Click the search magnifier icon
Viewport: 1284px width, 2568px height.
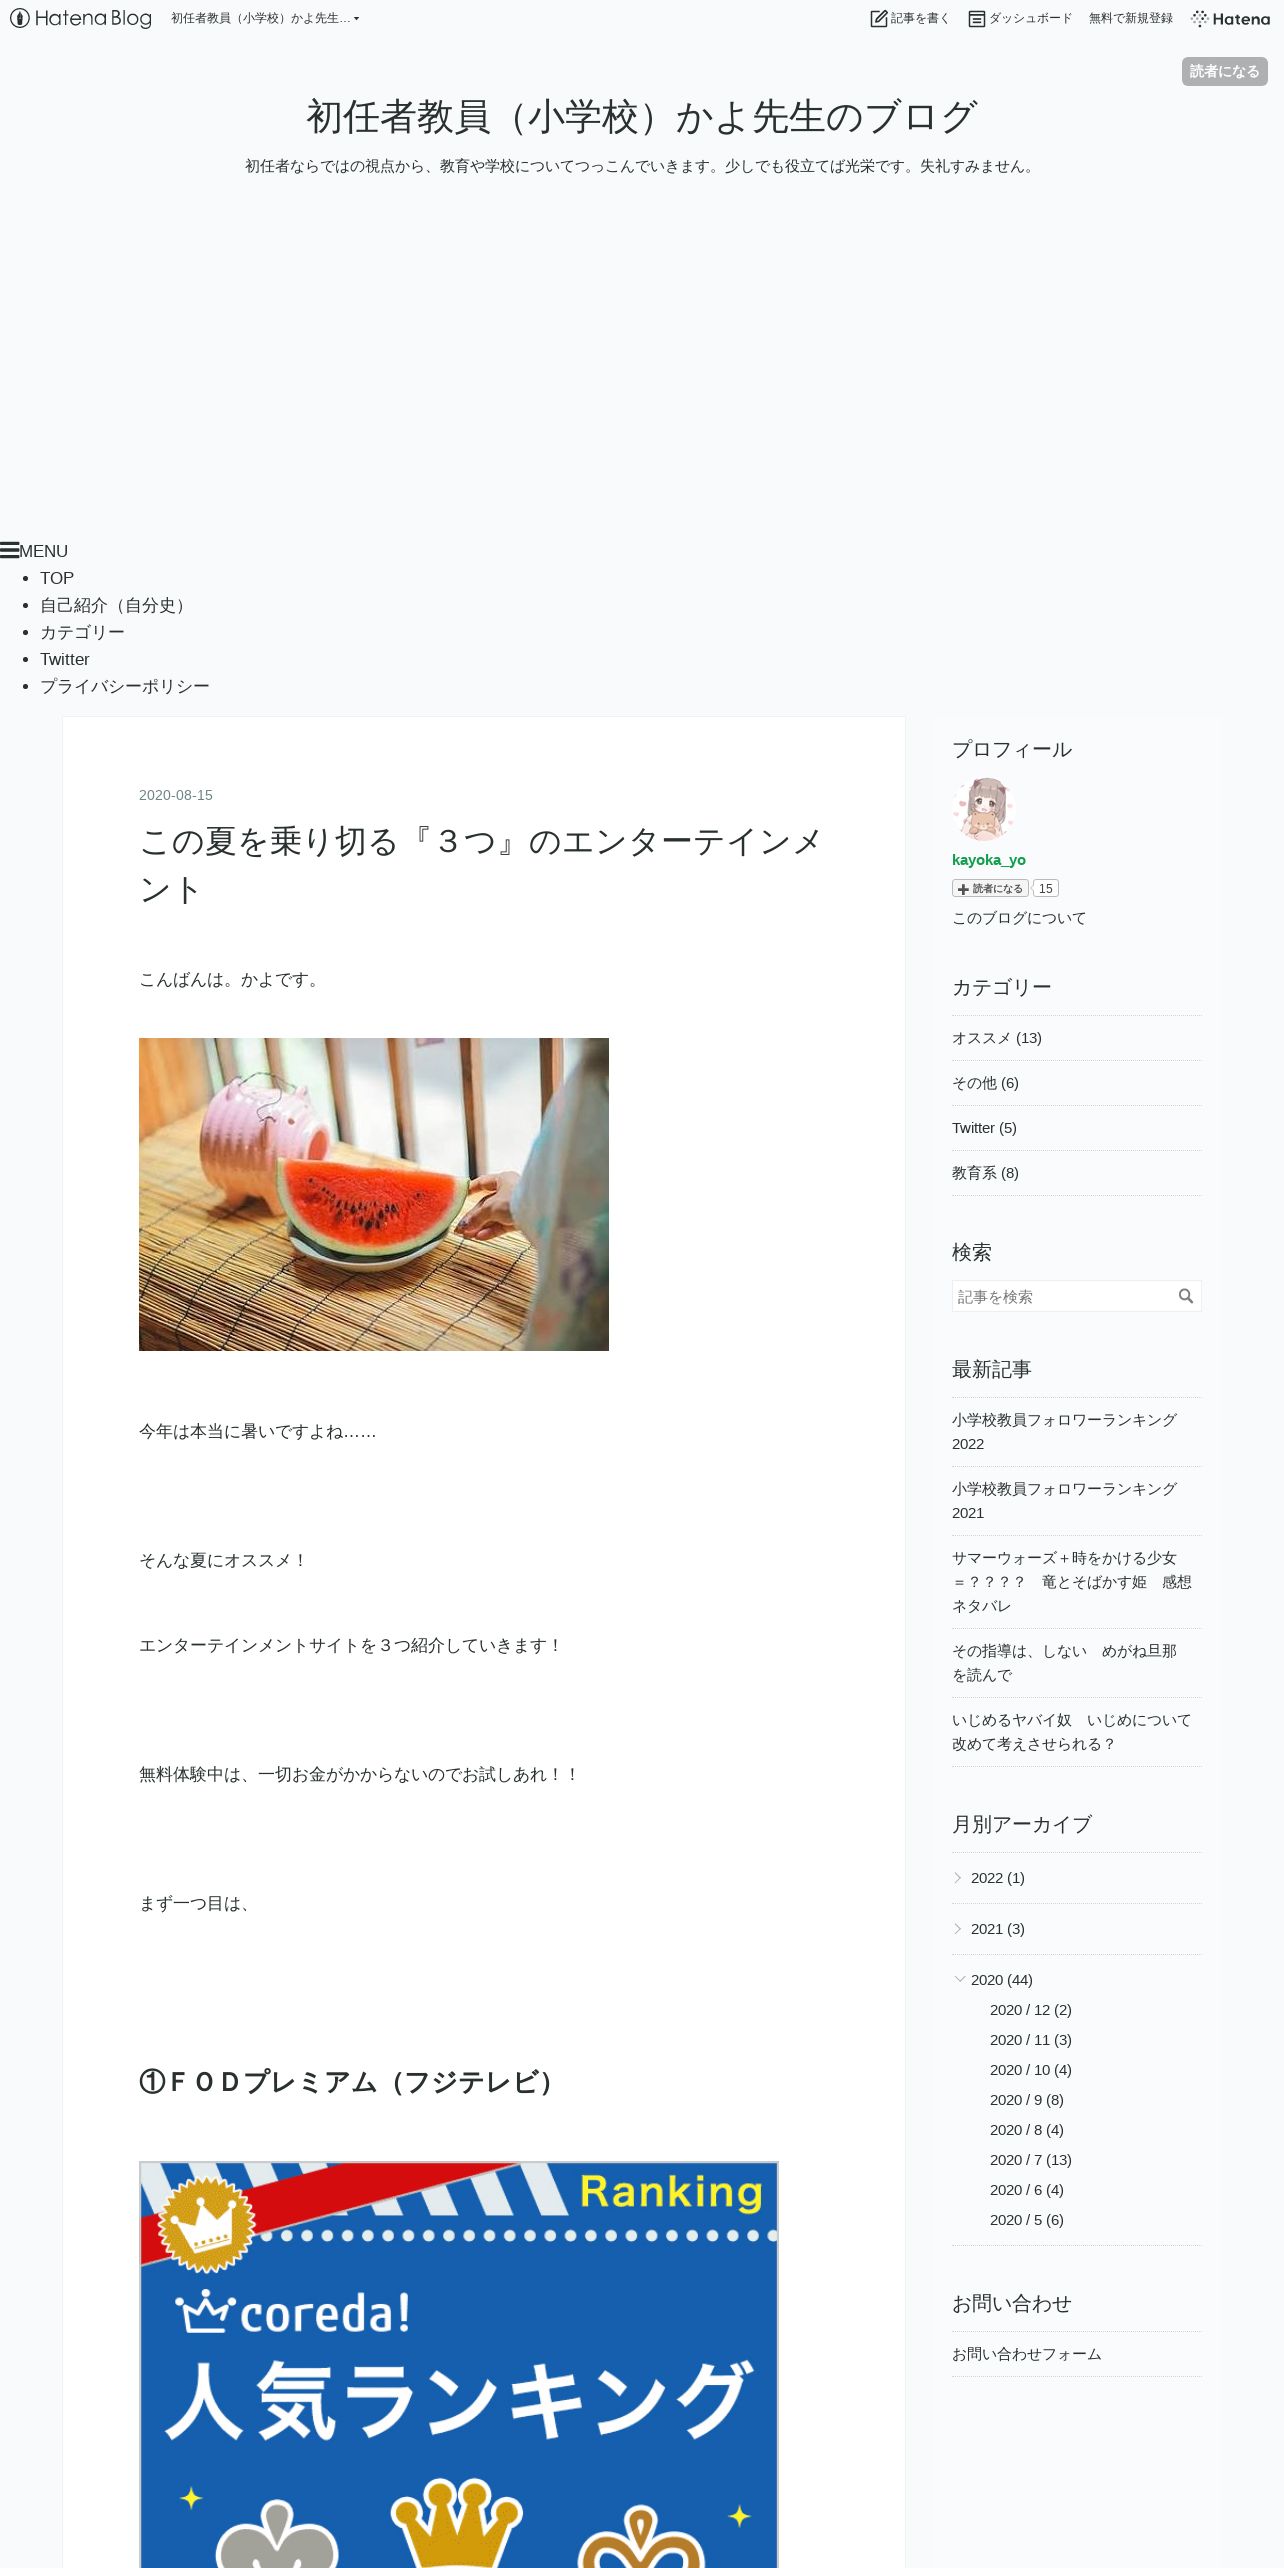(1186, 1296)
